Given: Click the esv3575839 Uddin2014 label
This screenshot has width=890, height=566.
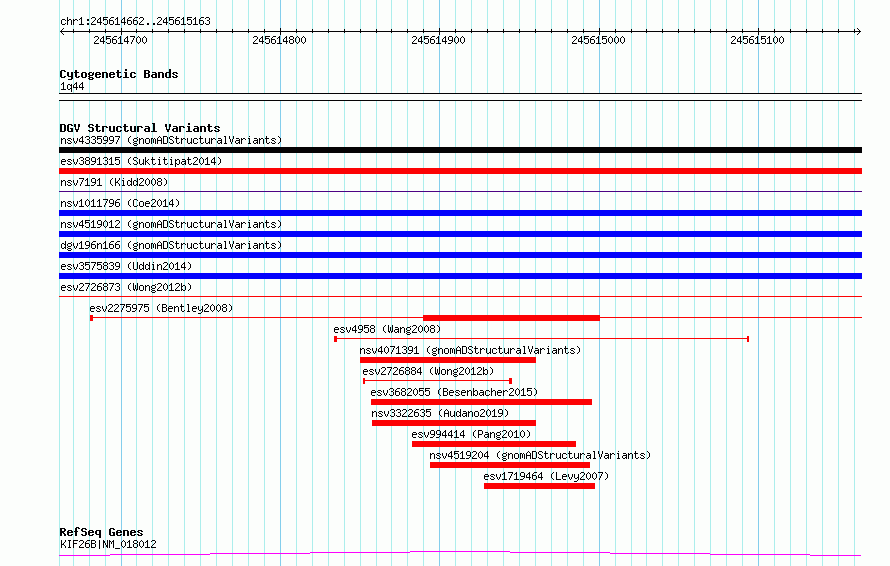Looking at the screenshot, I should point(126,266).
